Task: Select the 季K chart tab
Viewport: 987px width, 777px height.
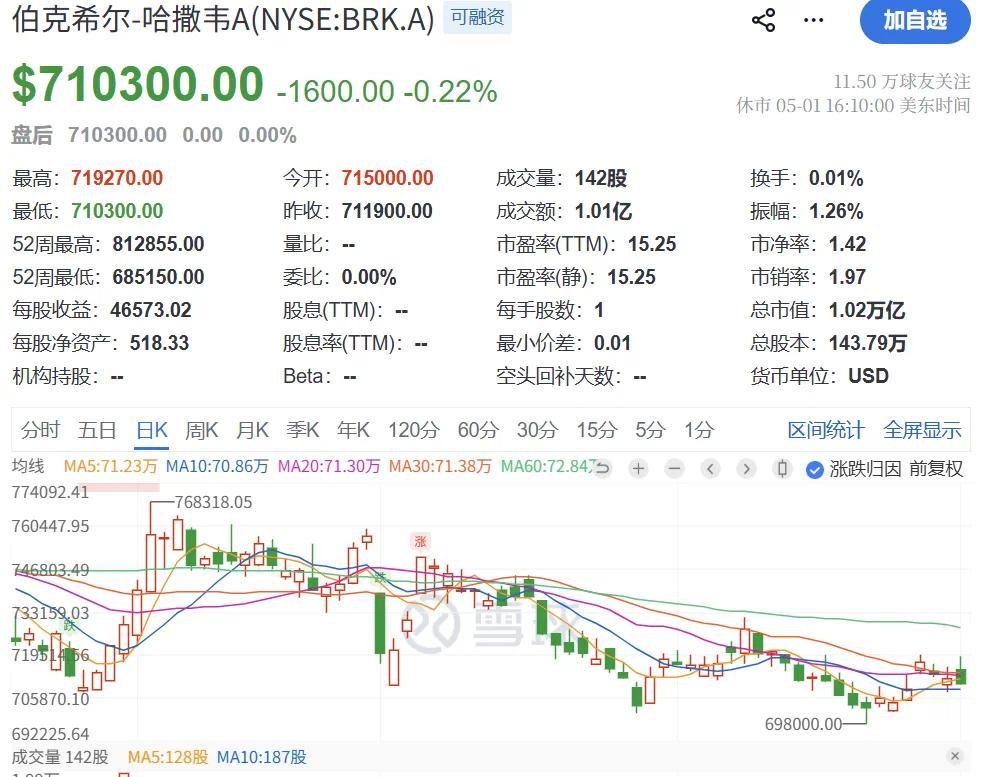Action: click(x=302, y=430)
